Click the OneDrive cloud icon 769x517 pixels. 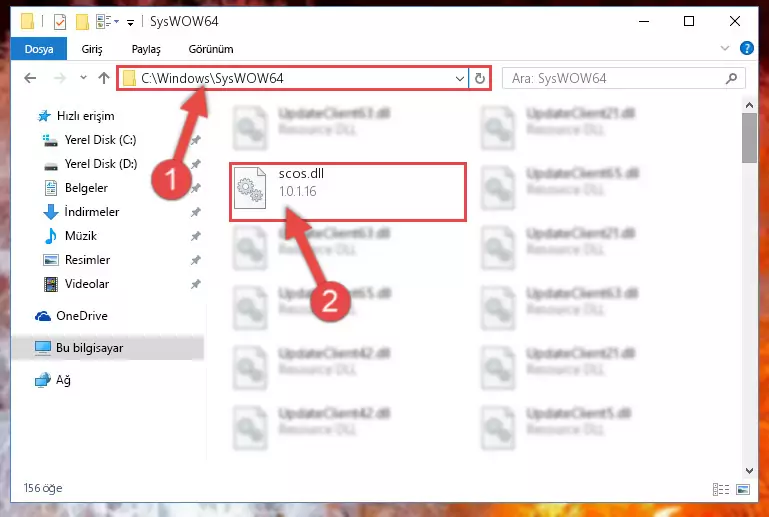[43, 316]
